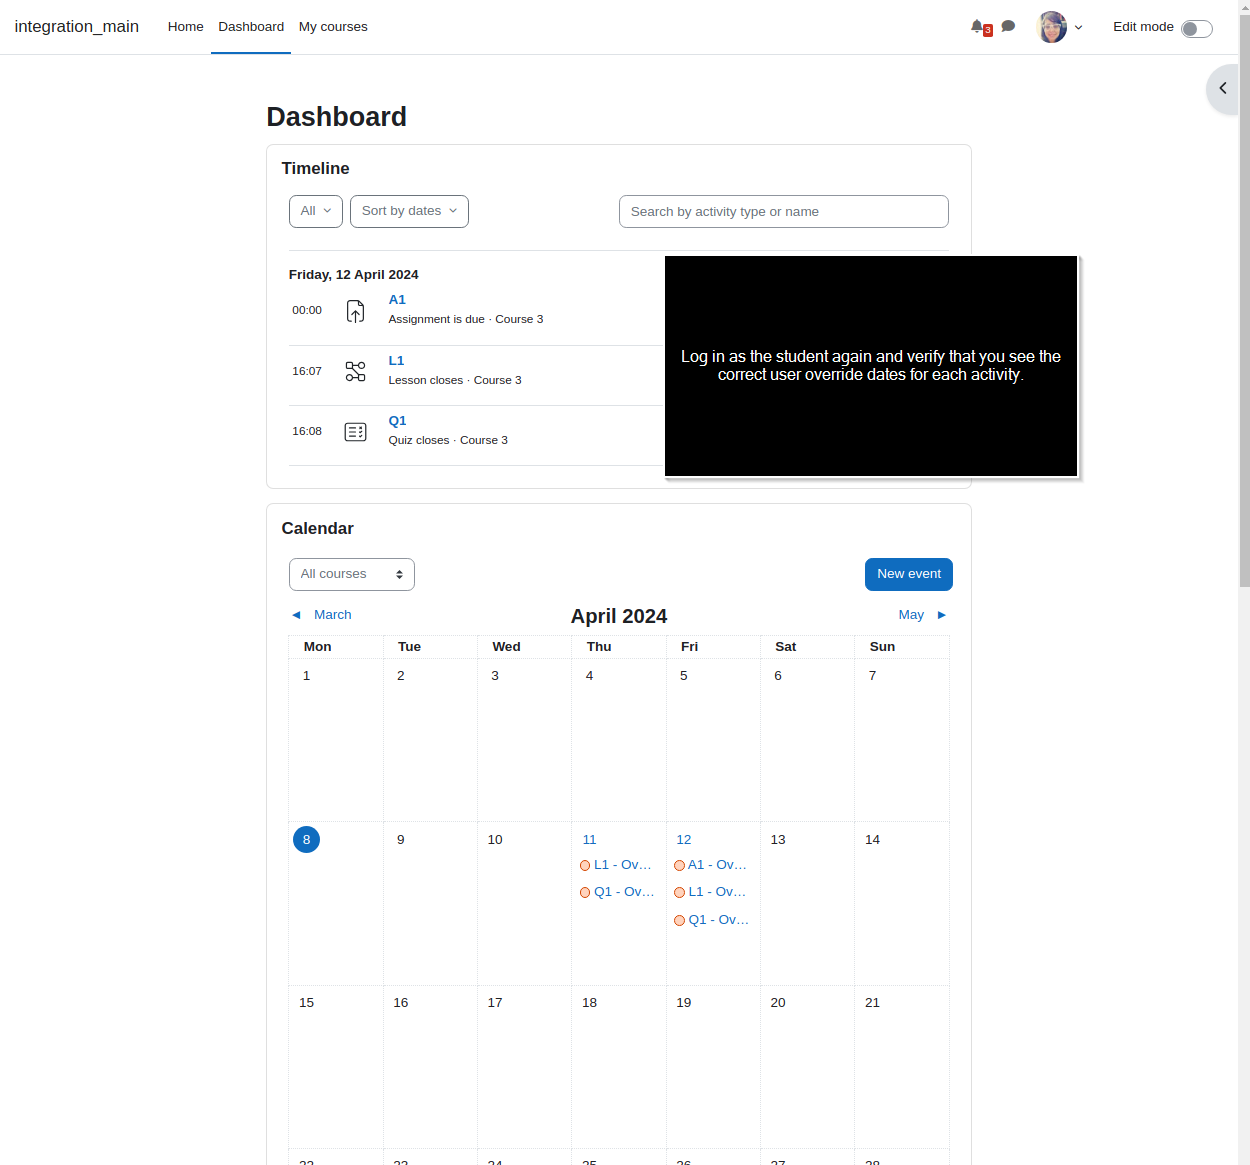
Task: Open the block drawer arrow
Action: (1222, 89)
